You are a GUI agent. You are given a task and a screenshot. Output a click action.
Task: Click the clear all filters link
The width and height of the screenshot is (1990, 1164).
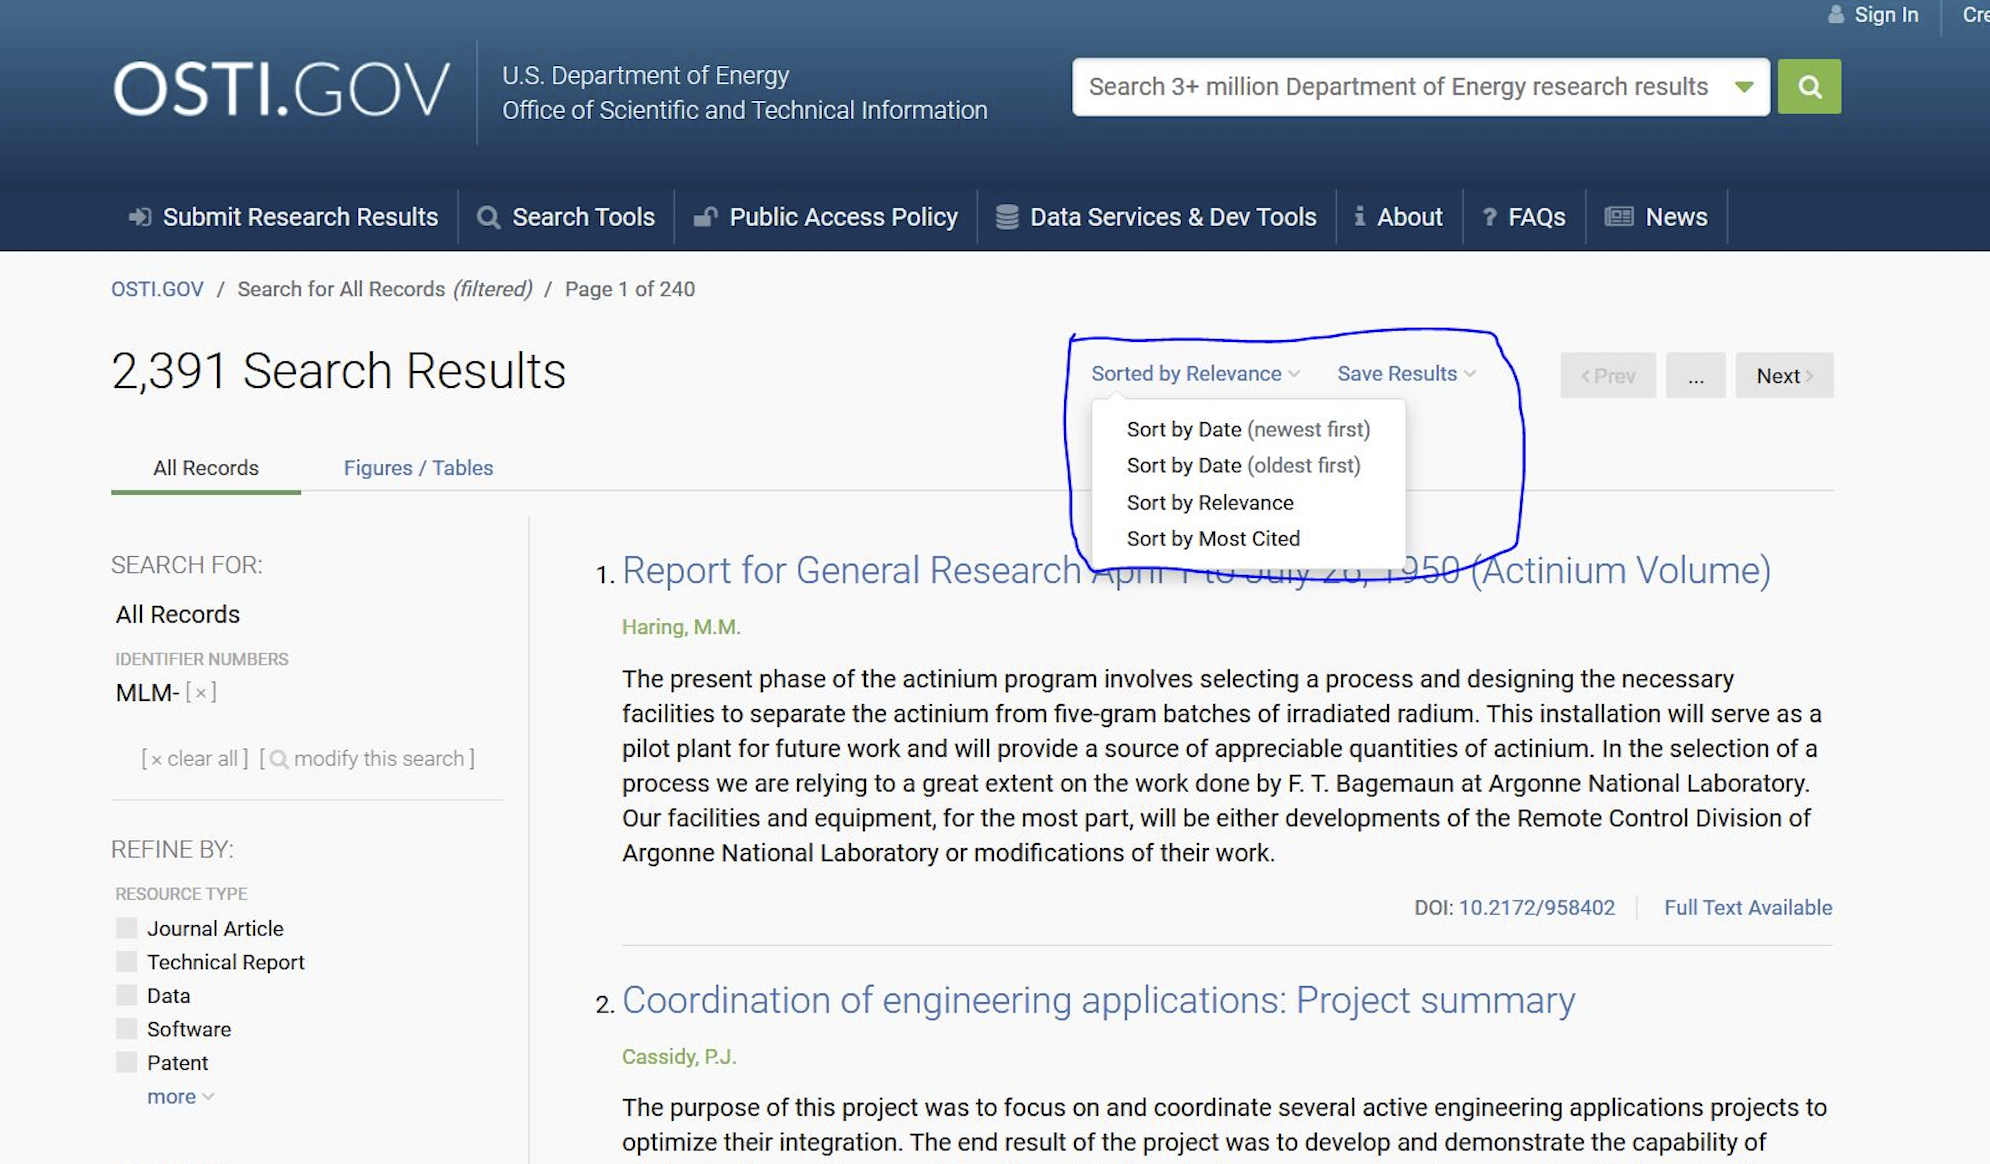coord(195,758)
